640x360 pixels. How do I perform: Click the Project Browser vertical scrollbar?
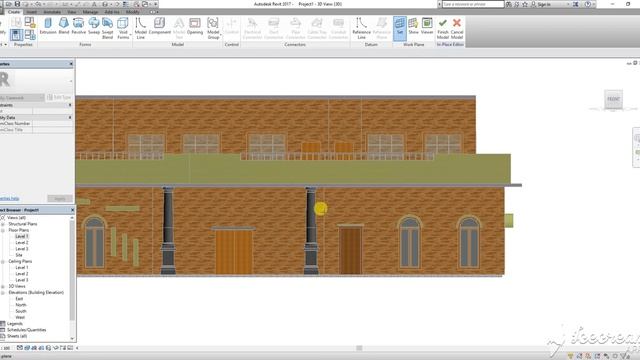[x=72, y=271]
